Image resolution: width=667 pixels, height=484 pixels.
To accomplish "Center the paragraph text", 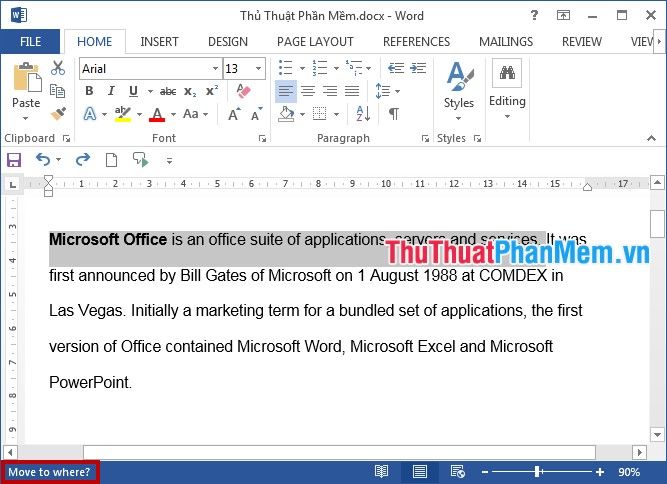I will [308, 91].
